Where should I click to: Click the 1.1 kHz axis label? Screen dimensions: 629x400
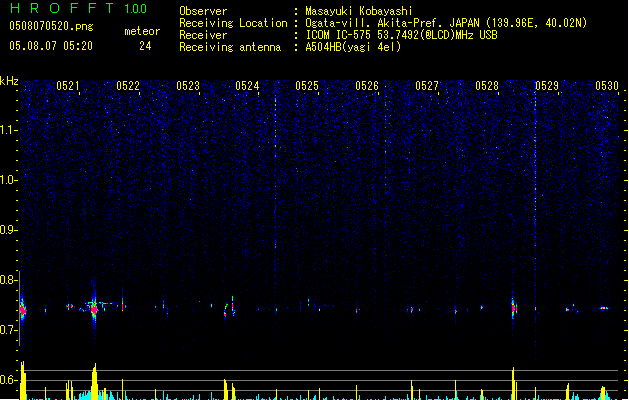click(x=9, y=130)
